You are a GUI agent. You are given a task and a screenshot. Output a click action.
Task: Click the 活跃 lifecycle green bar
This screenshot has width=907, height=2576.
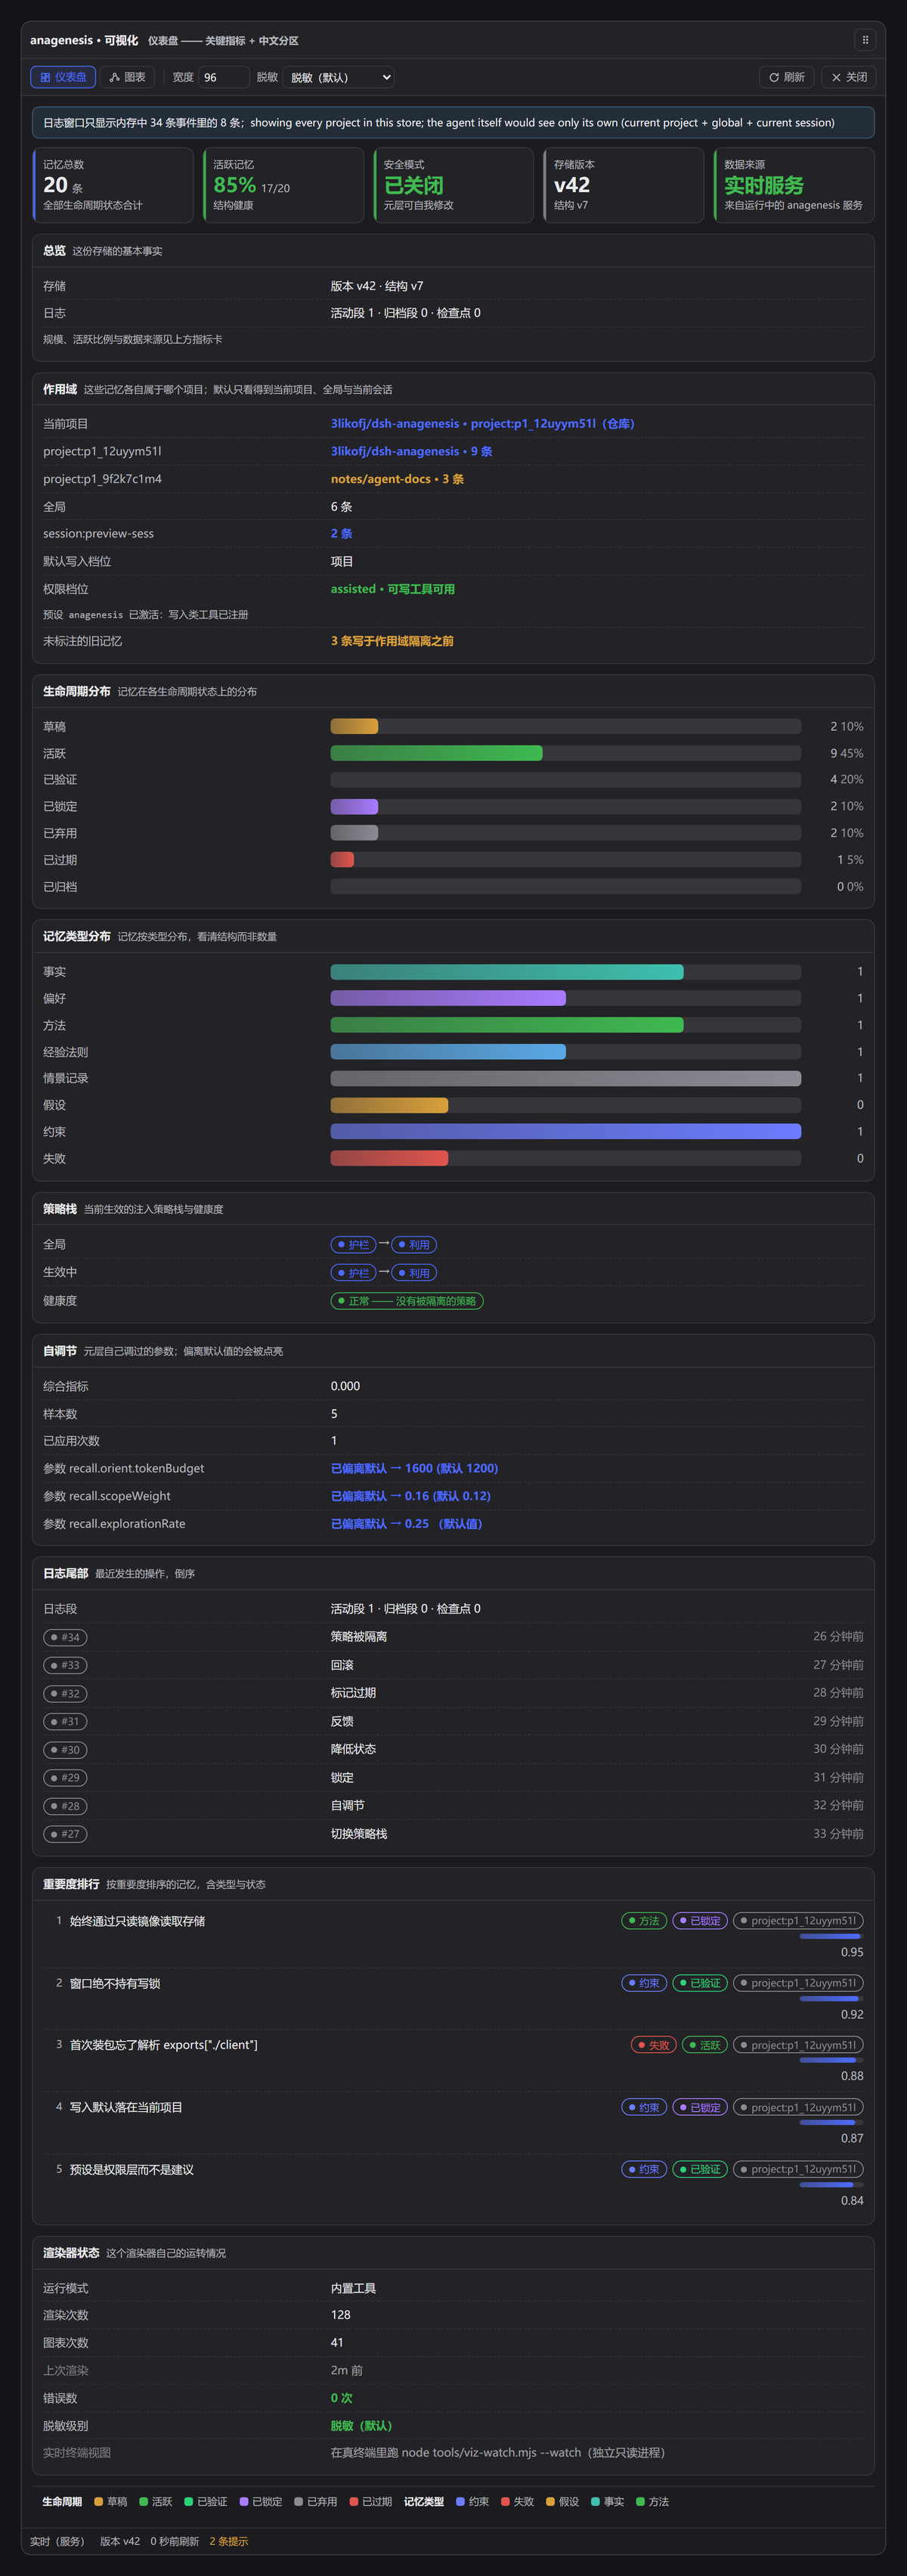click(437, 753)
